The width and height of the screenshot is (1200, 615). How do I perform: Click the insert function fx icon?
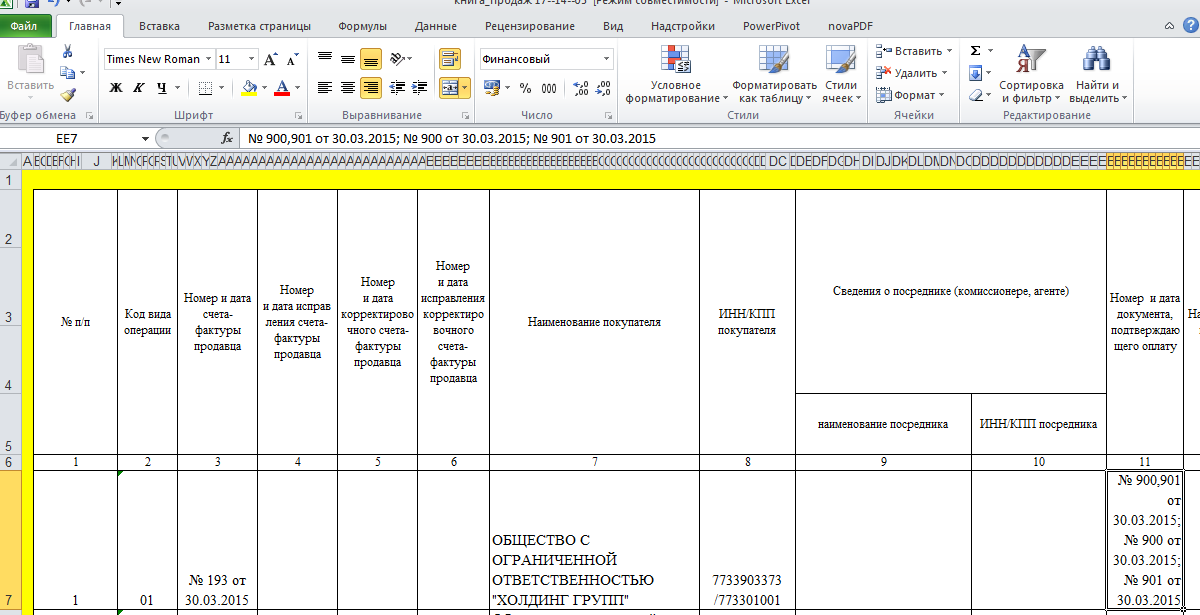coord(227,138)
